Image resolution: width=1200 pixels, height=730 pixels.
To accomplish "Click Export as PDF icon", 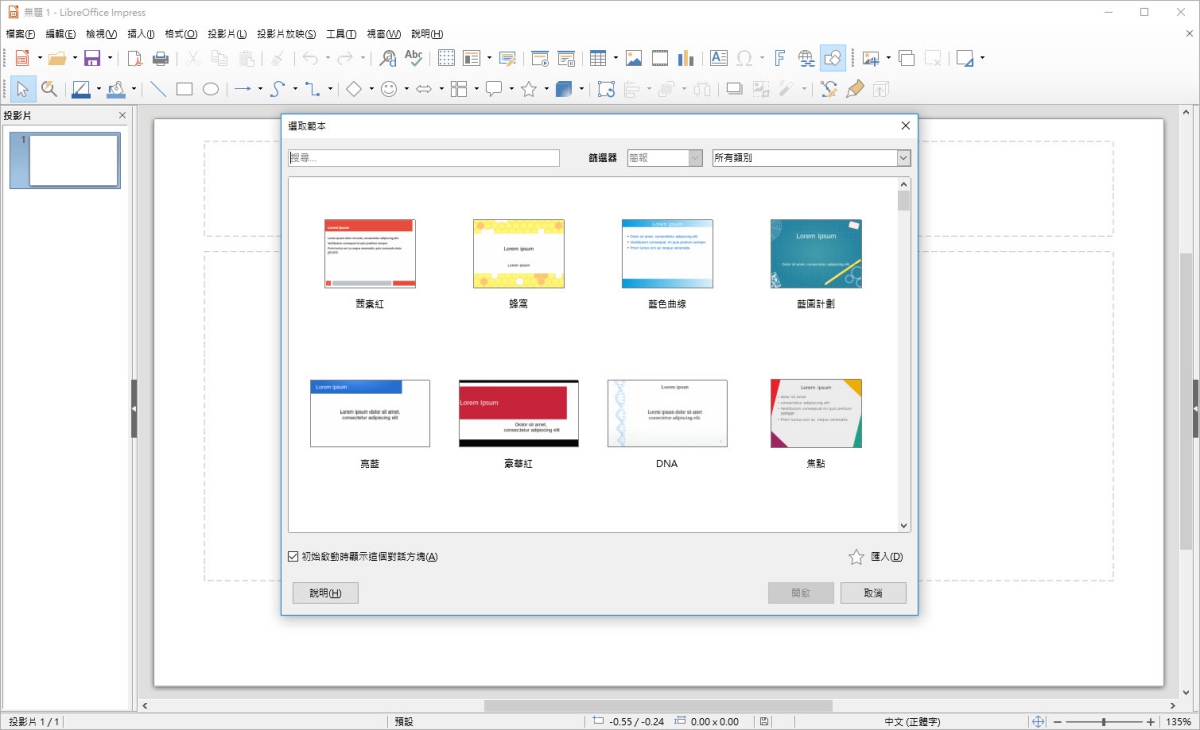I will [x=135, y=58].
